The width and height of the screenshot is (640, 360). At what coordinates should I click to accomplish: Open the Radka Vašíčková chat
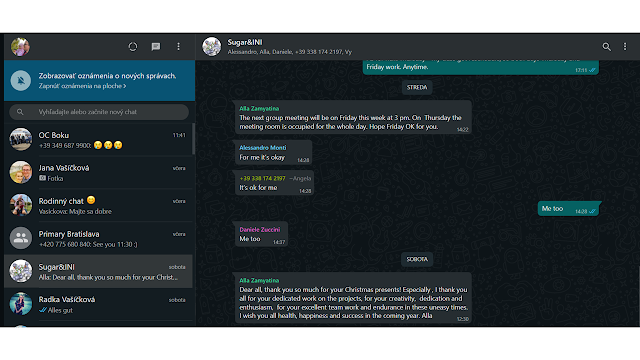click(x=98, y=304)
